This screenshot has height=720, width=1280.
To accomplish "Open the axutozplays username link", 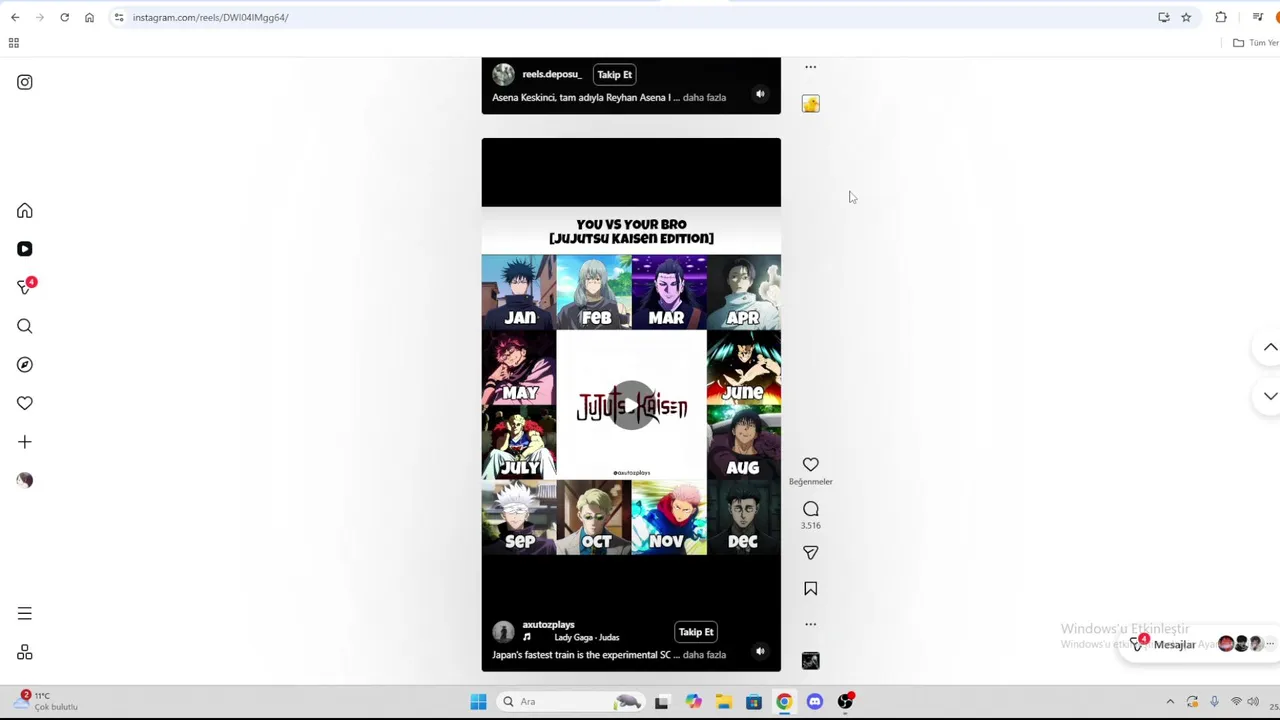I will [x=548, y=625].
